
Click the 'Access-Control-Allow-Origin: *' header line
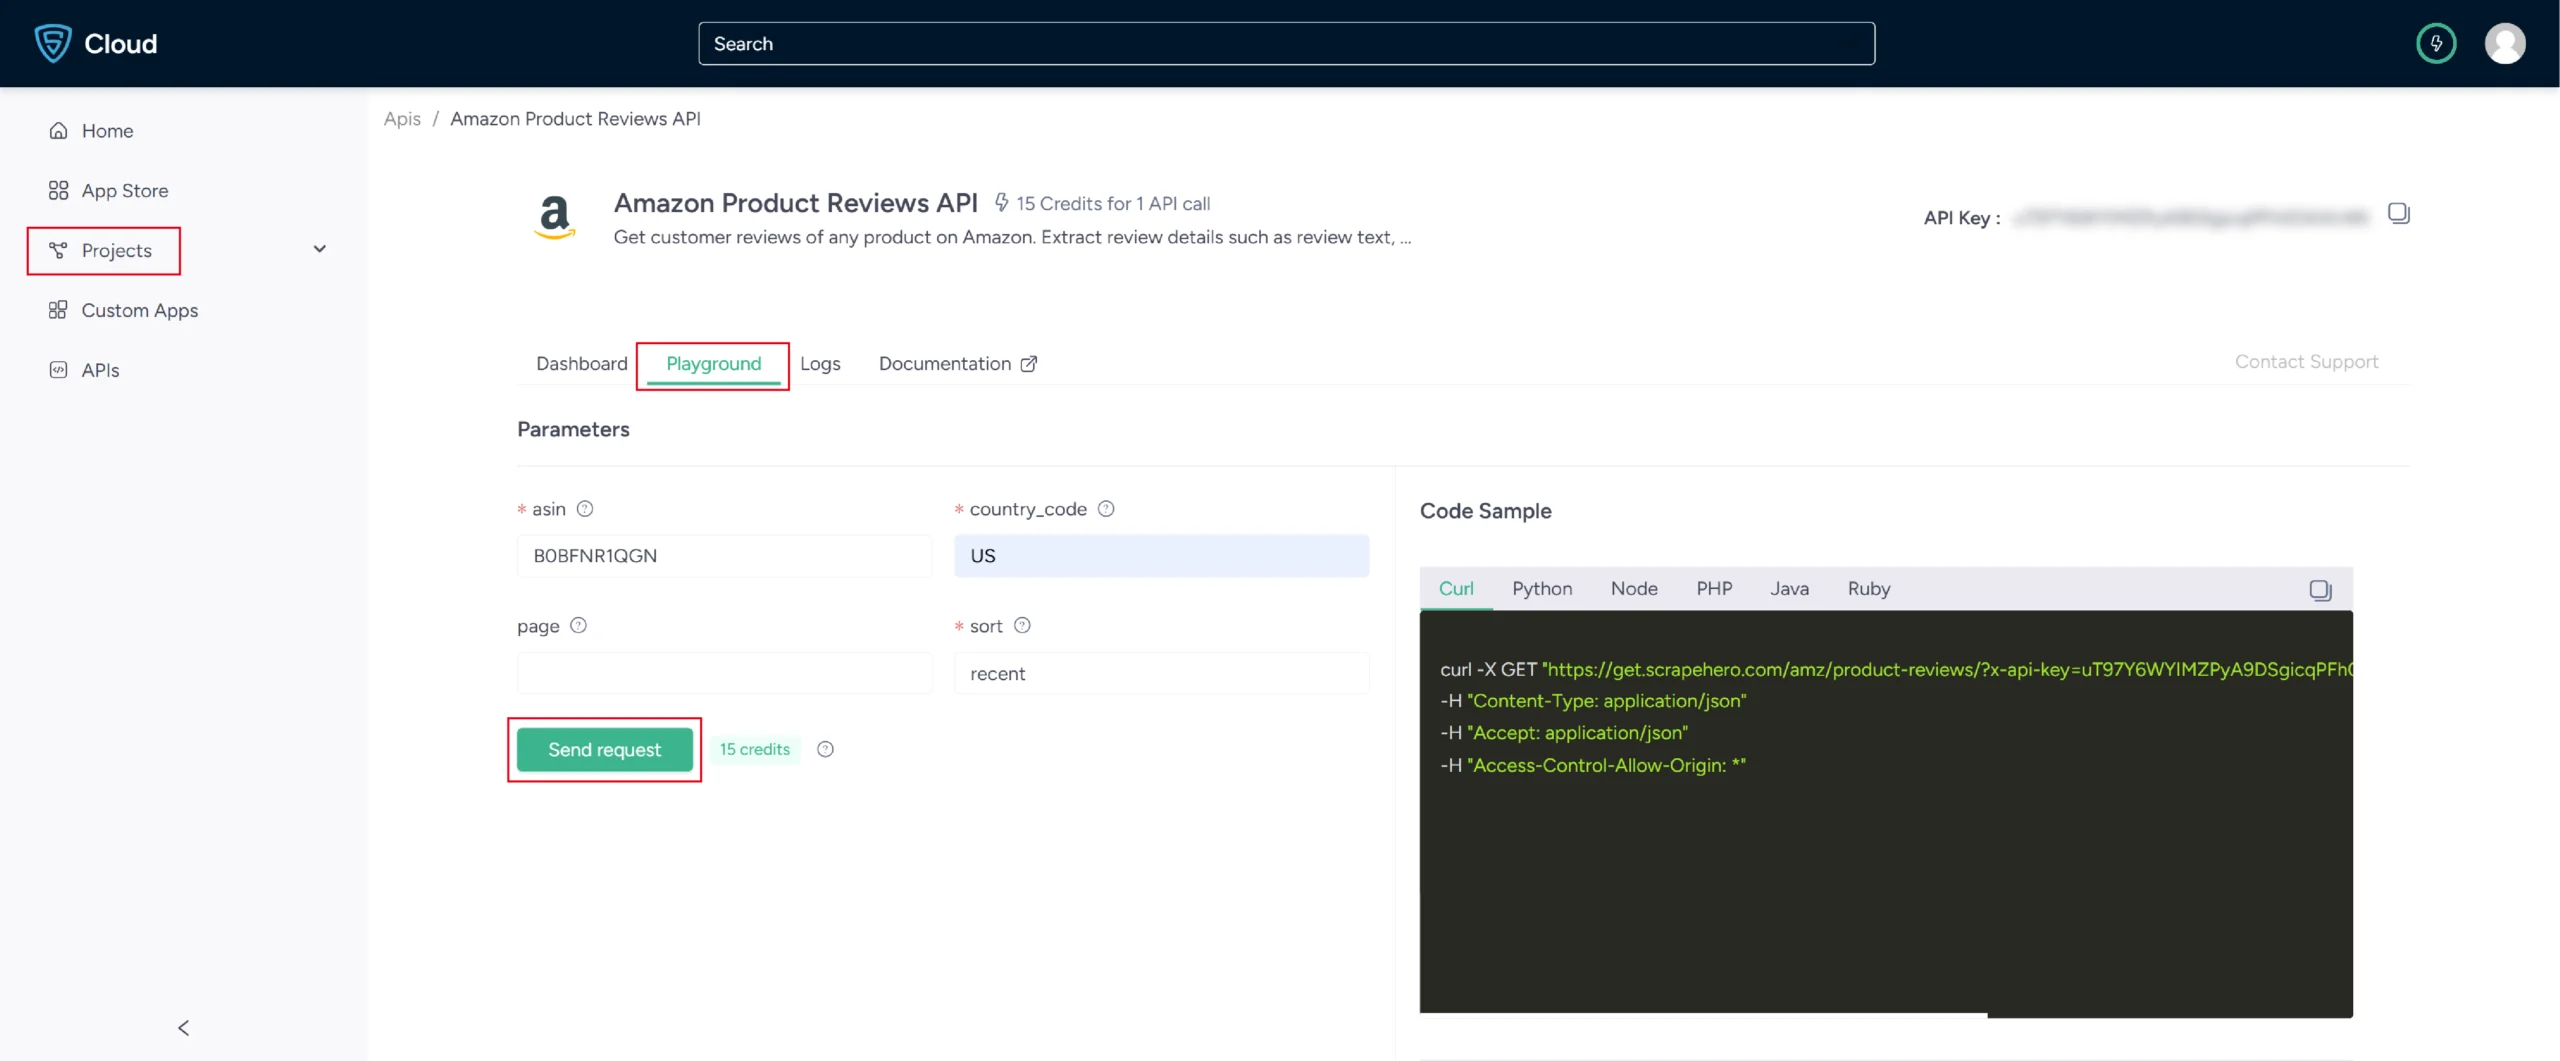click(1593, 766)
